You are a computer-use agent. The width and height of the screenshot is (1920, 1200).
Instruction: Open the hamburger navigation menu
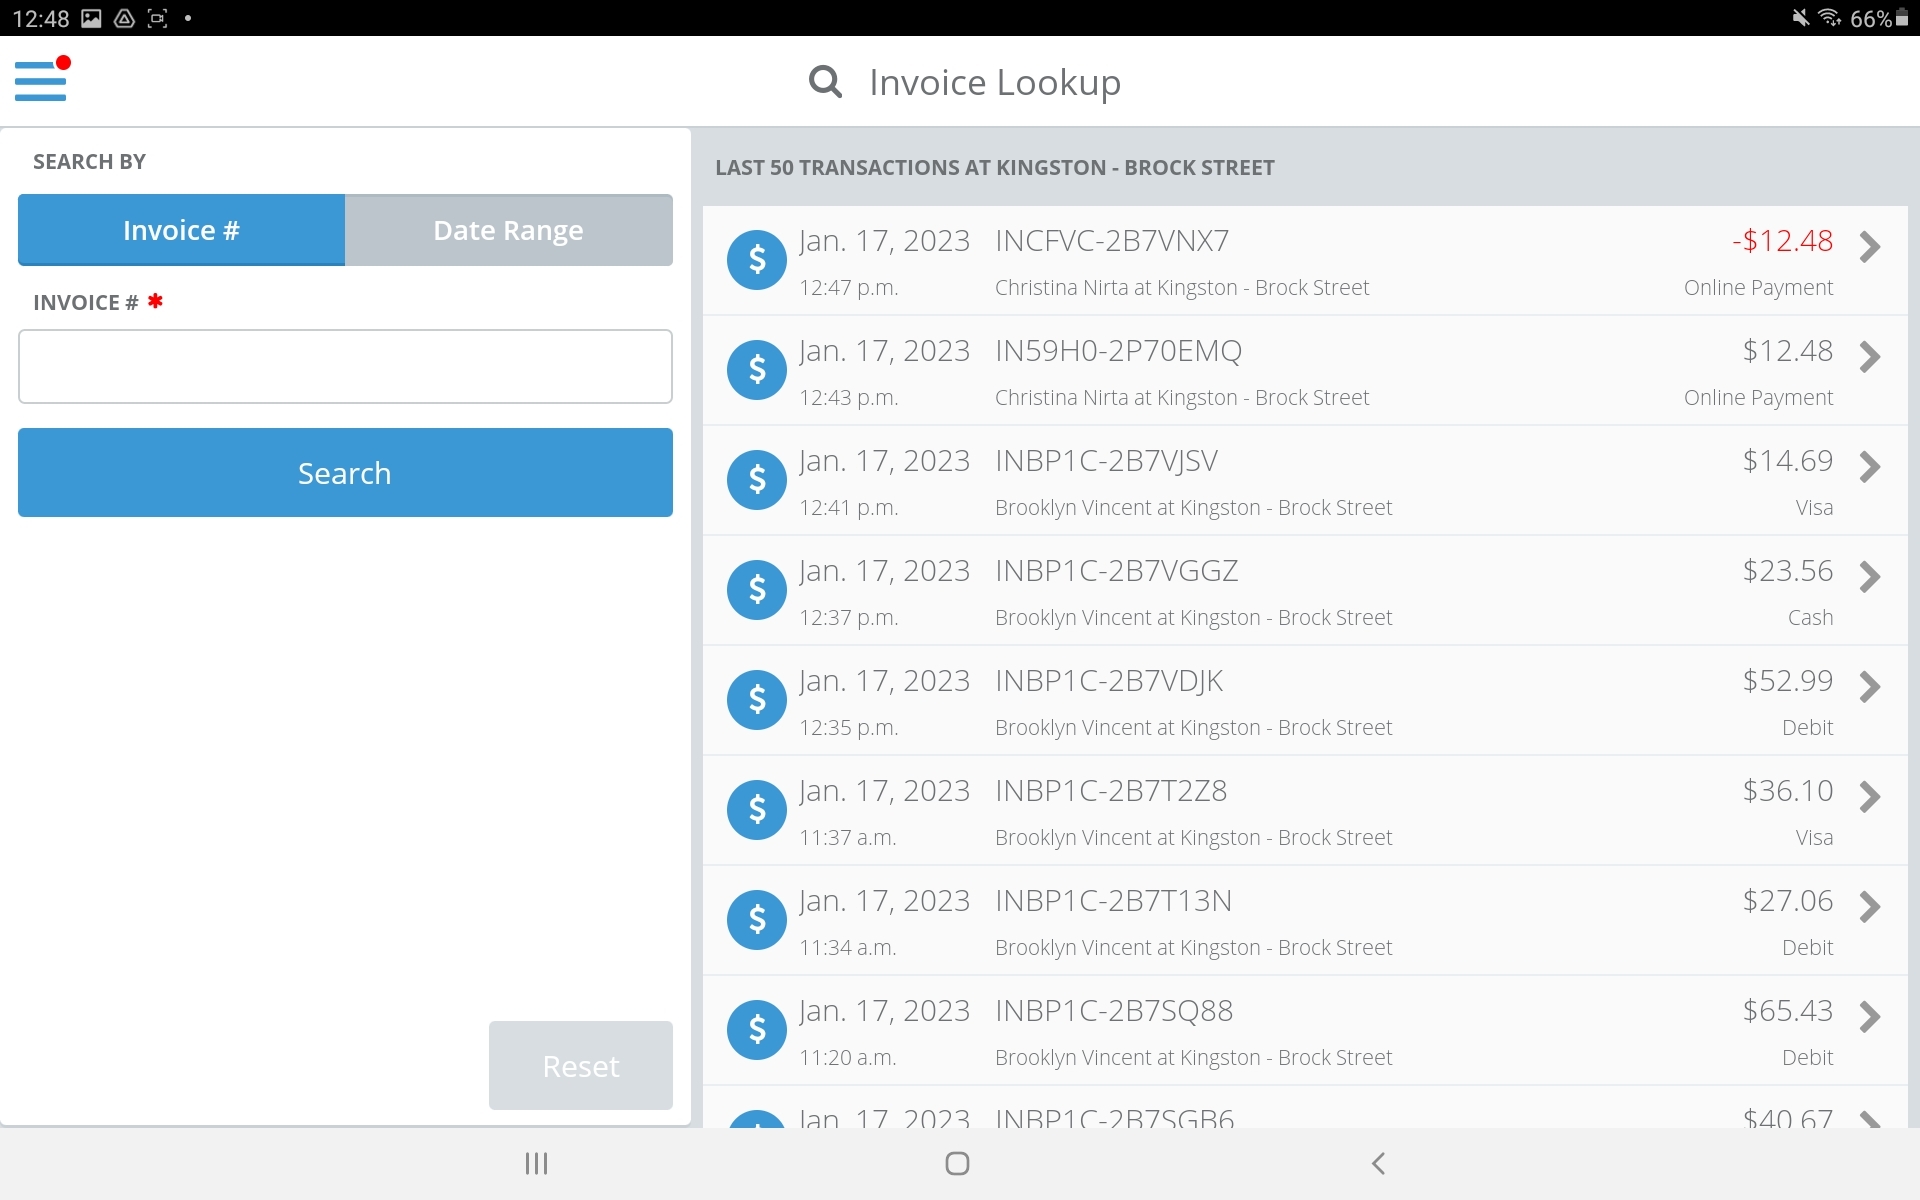point(41,80)
